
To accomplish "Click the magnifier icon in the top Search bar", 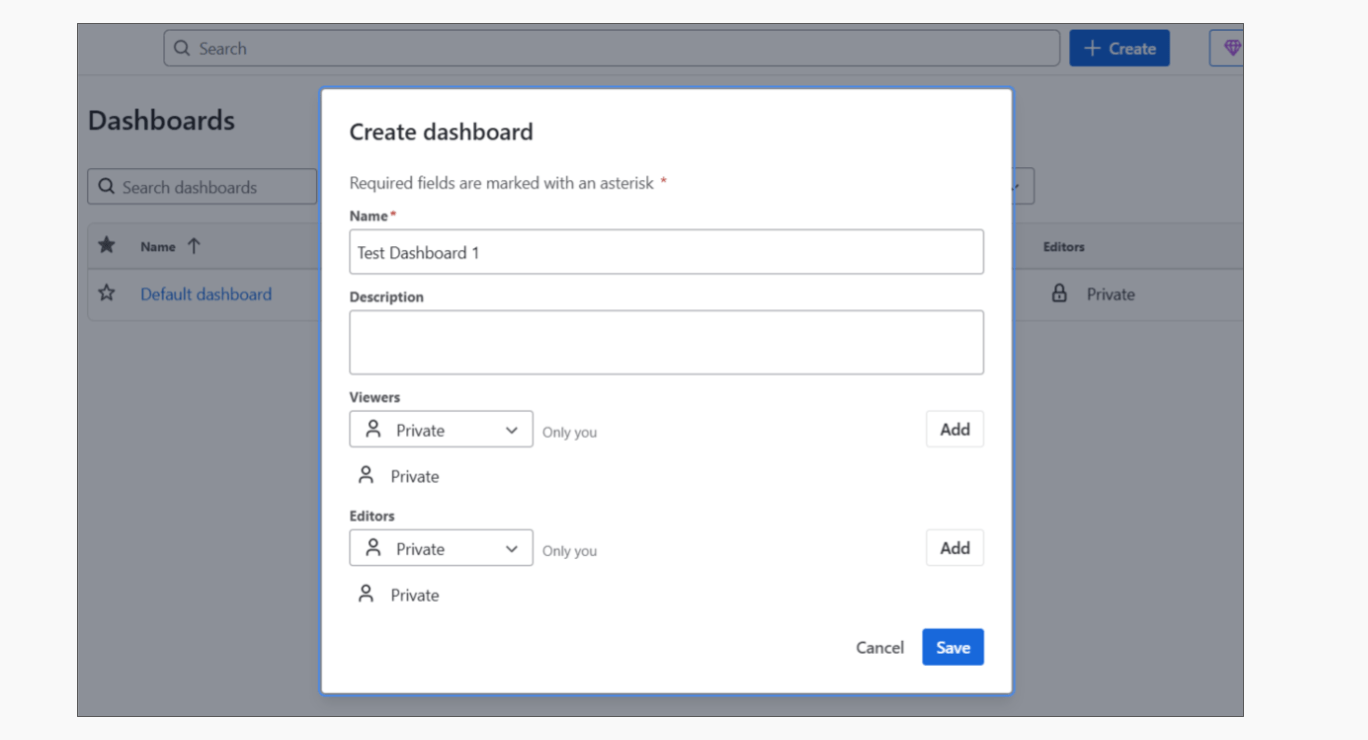I will [181, 48].
